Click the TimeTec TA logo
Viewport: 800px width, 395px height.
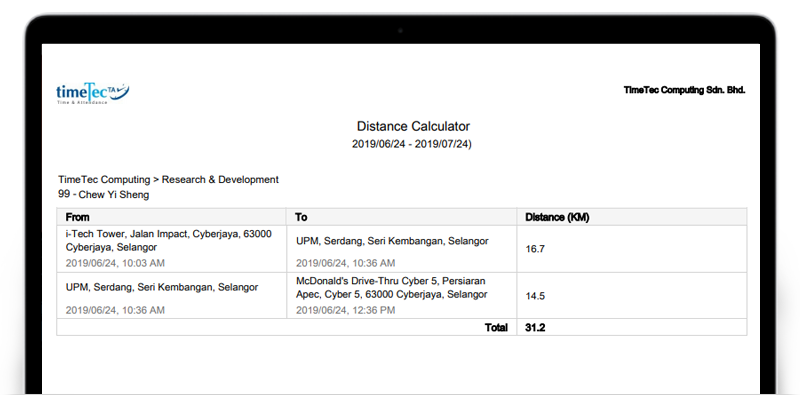(92, 93)
